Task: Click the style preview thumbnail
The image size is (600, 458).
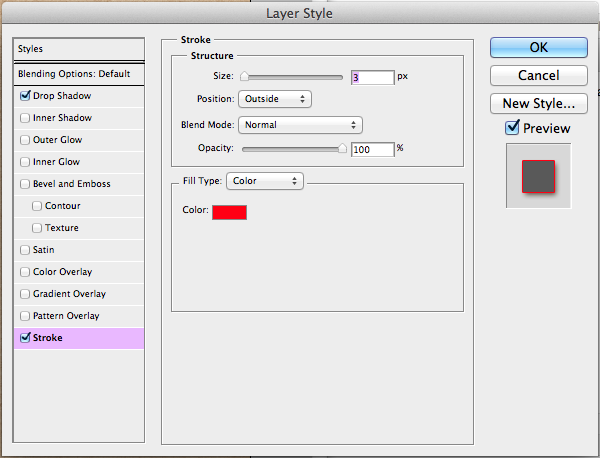Action: click(538, 176)
